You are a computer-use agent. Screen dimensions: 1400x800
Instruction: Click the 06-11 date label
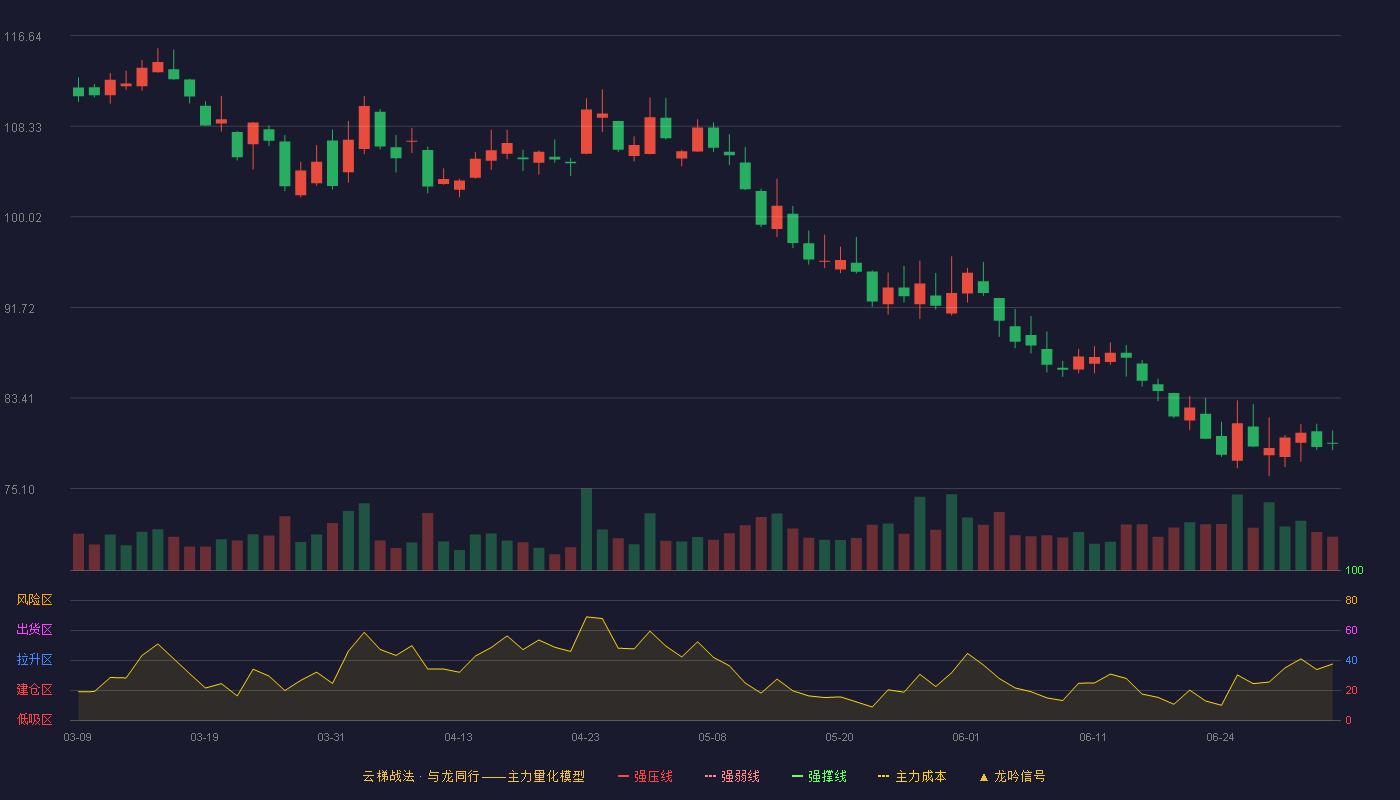click(1093, 737)
